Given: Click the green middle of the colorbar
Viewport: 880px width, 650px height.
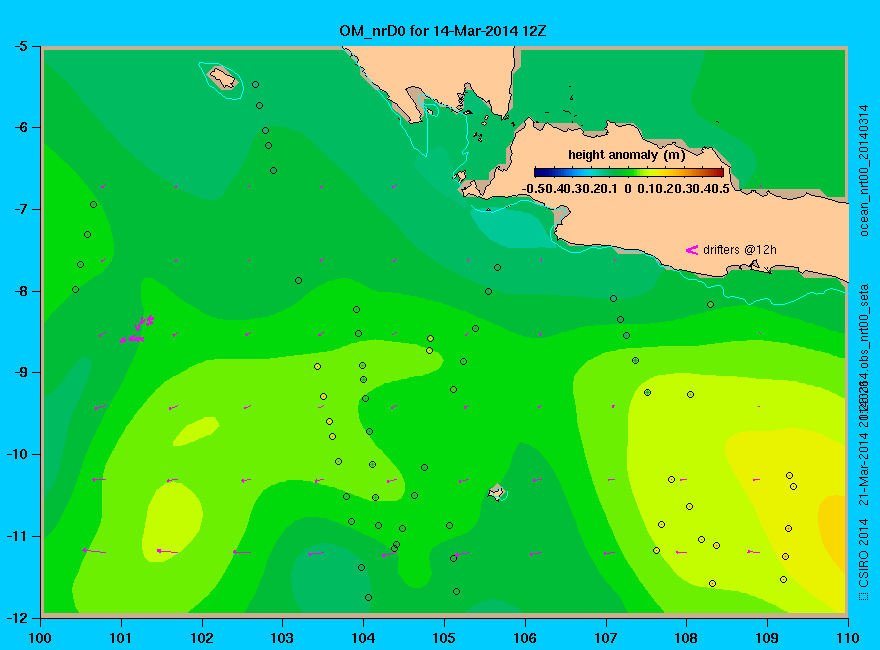Looking at the screenshot, I should click(x=629, y=172).
